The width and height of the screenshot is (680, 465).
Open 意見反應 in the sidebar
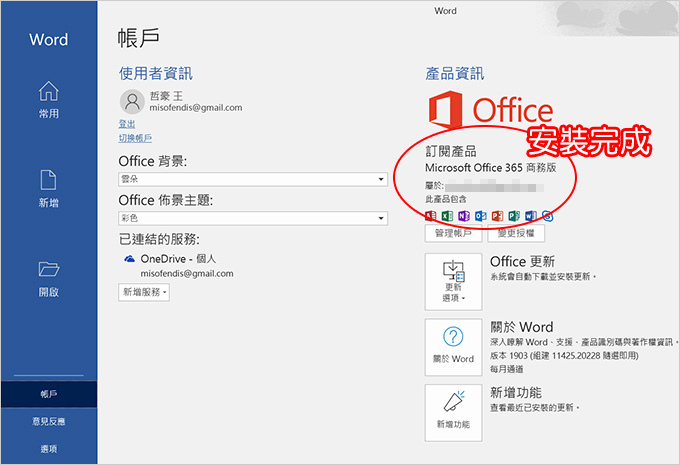point(49,421)
